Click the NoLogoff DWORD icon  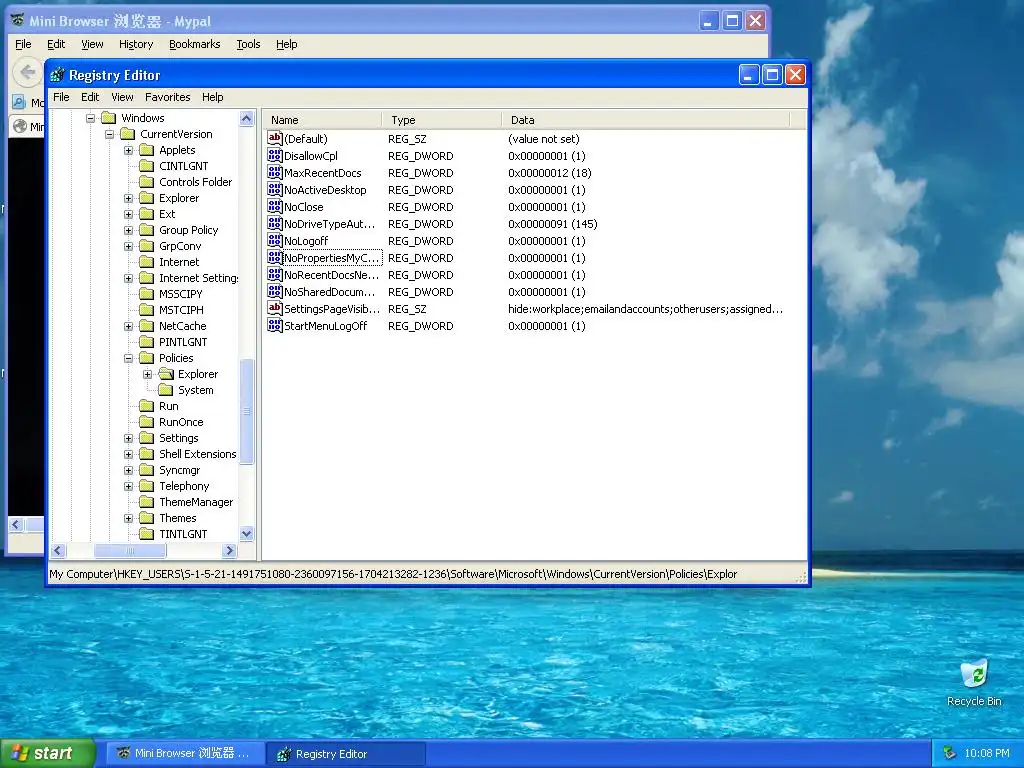[274, 240]
